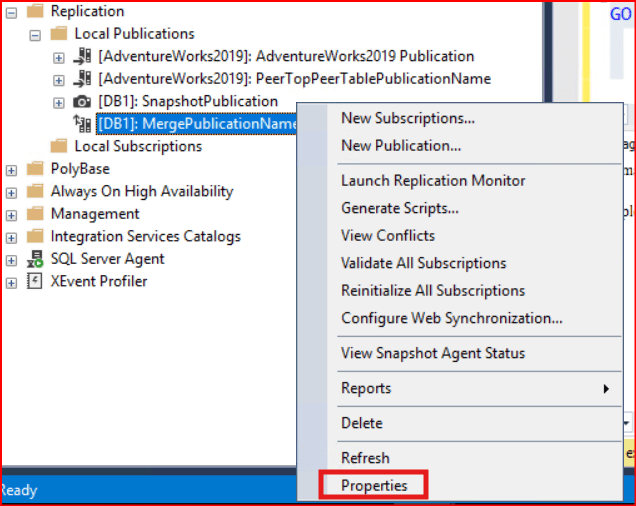Select Local Subscriptions tree item
This screenshot has width=636, height=506.
tap(138, 147)
